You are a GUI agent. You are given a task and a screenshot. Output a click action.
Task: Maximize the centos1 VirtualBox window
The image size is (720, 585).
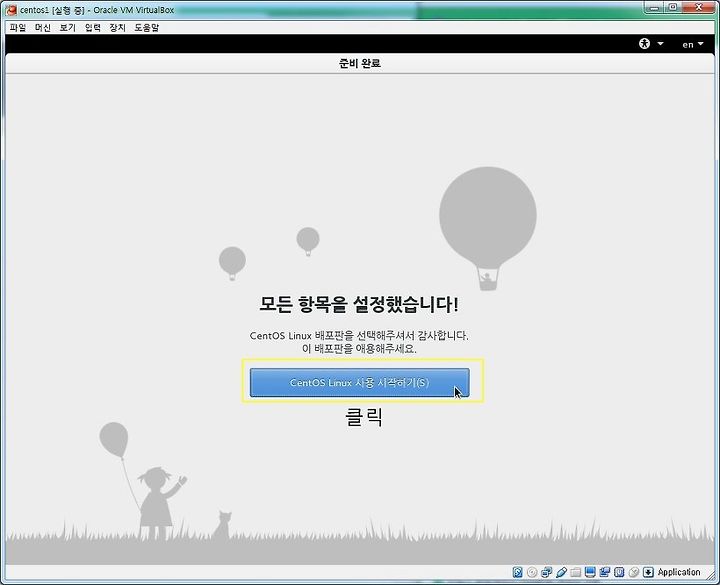pos(673,7)
